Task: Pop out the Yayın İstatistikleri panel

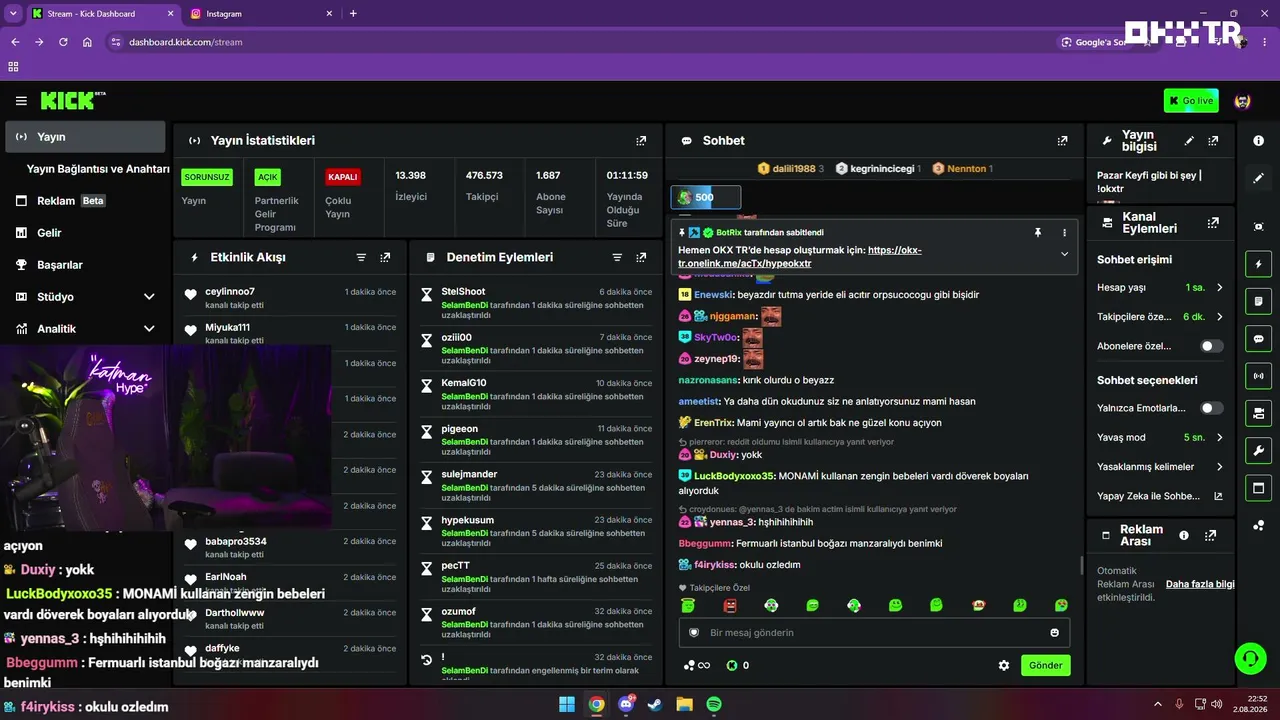Action: tap(641, 141)
